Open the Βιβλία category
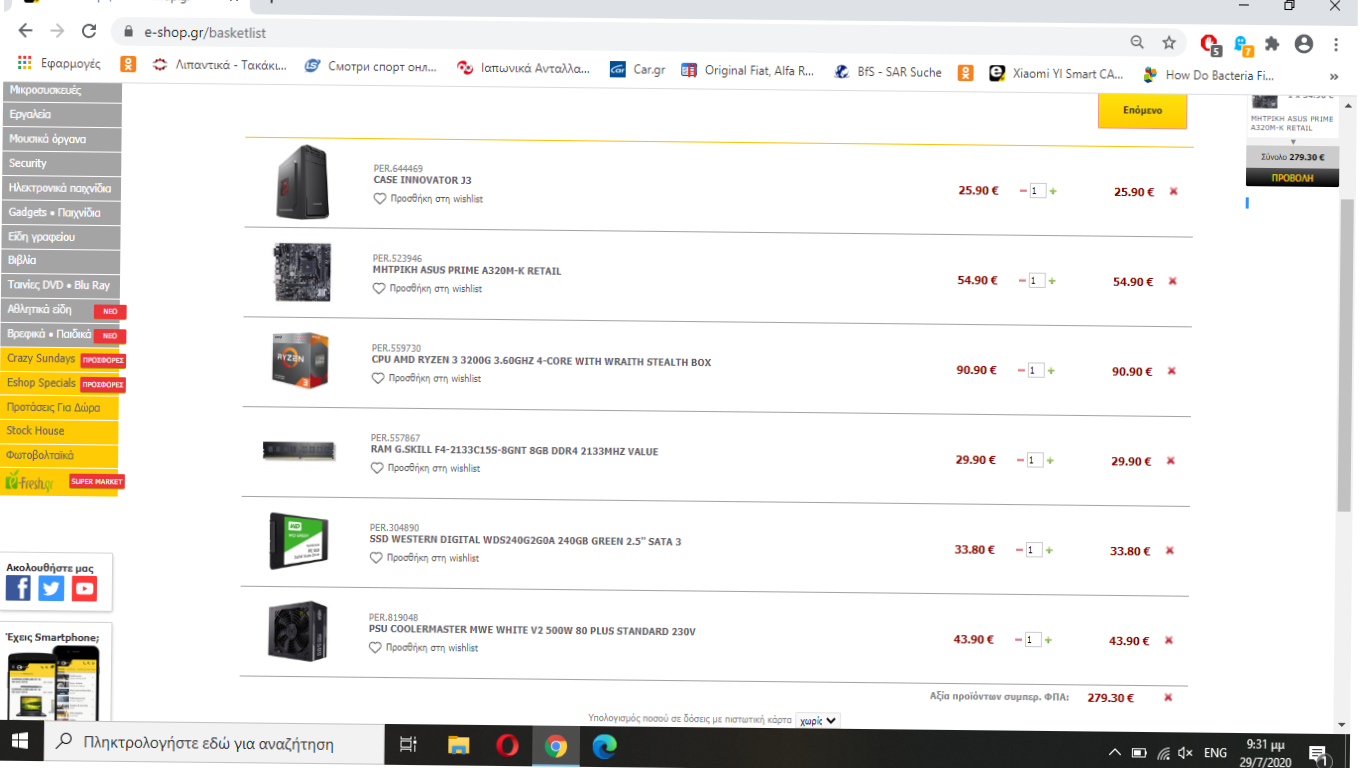The image size is (1366, 768). point(61,260)
